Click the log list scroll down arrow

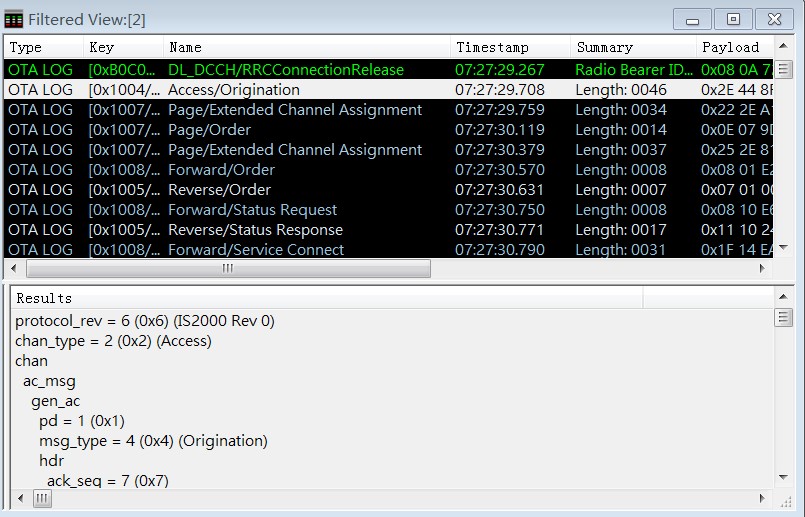tap(783, 248)
